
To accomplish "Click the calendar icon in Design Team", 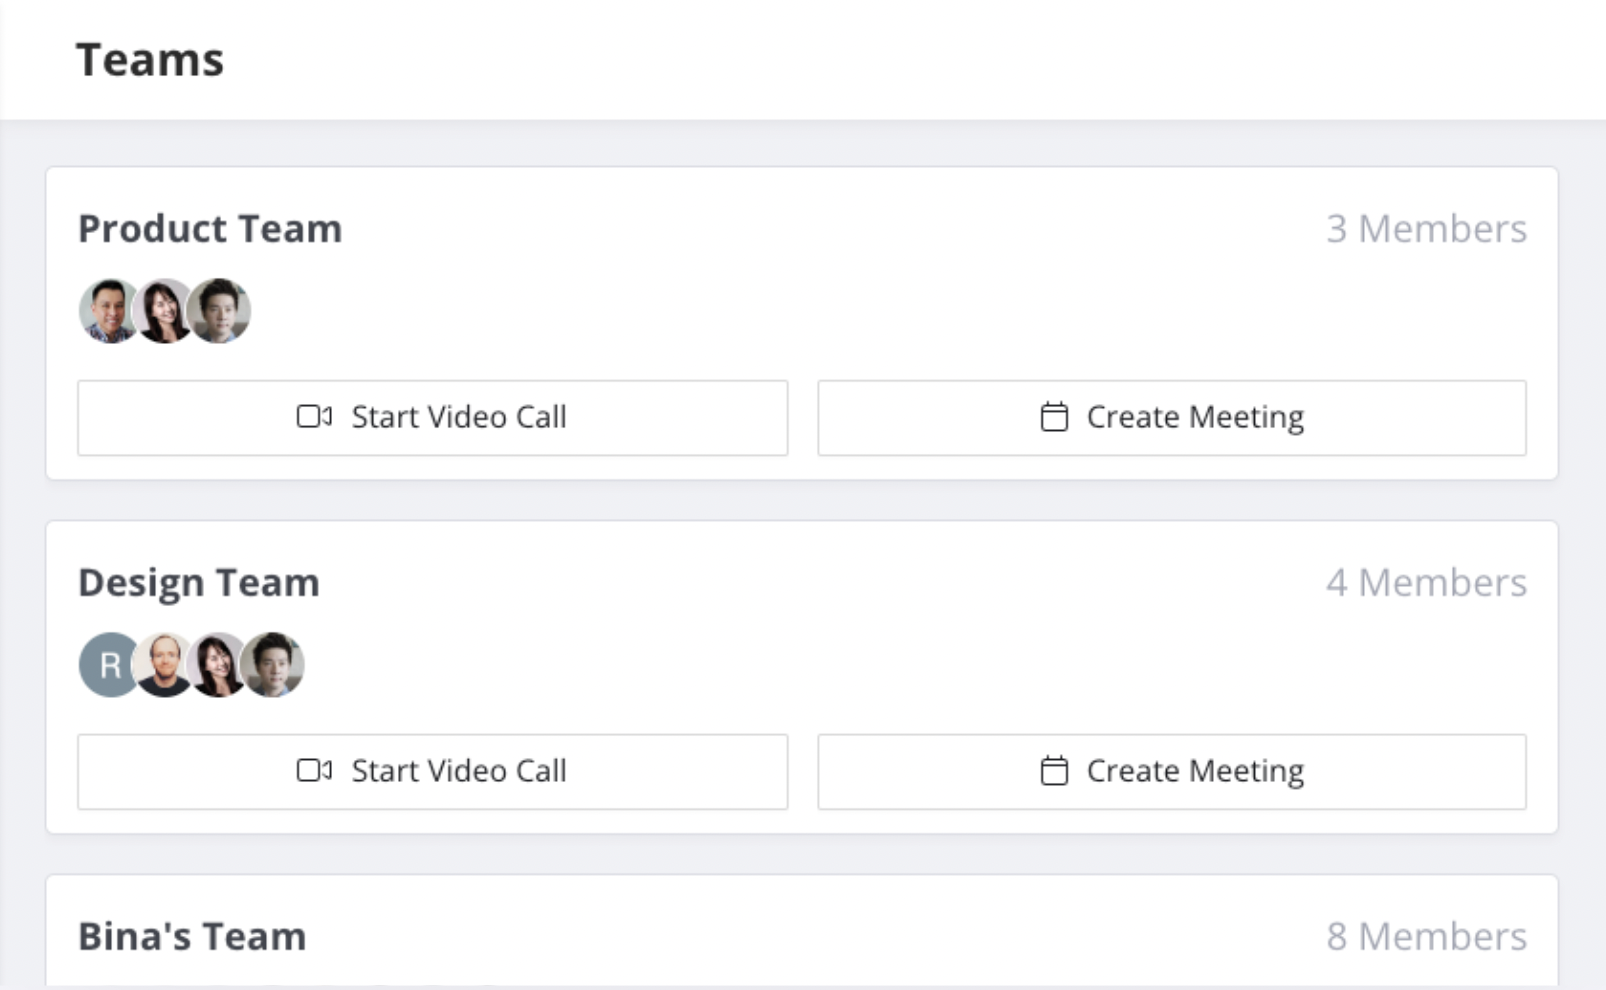I will click(x=1054, y=770).
